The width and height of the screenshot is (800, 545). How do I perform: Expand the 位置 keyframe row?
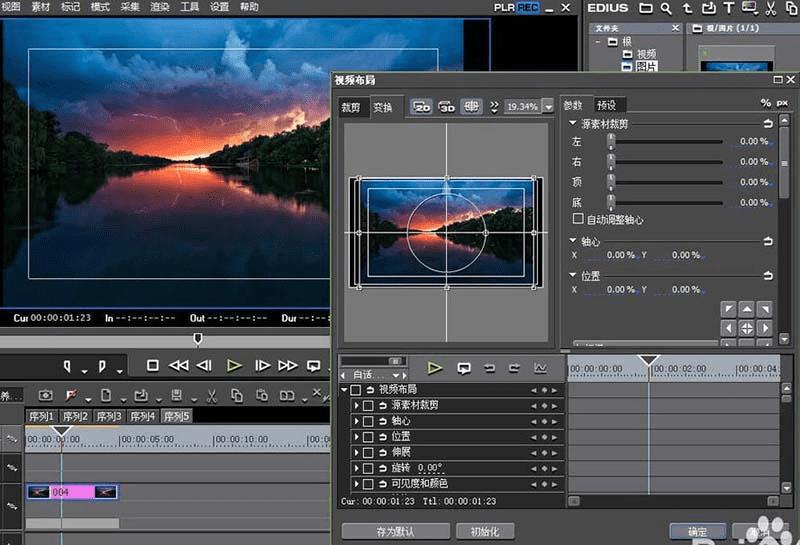tap(356, 437)
